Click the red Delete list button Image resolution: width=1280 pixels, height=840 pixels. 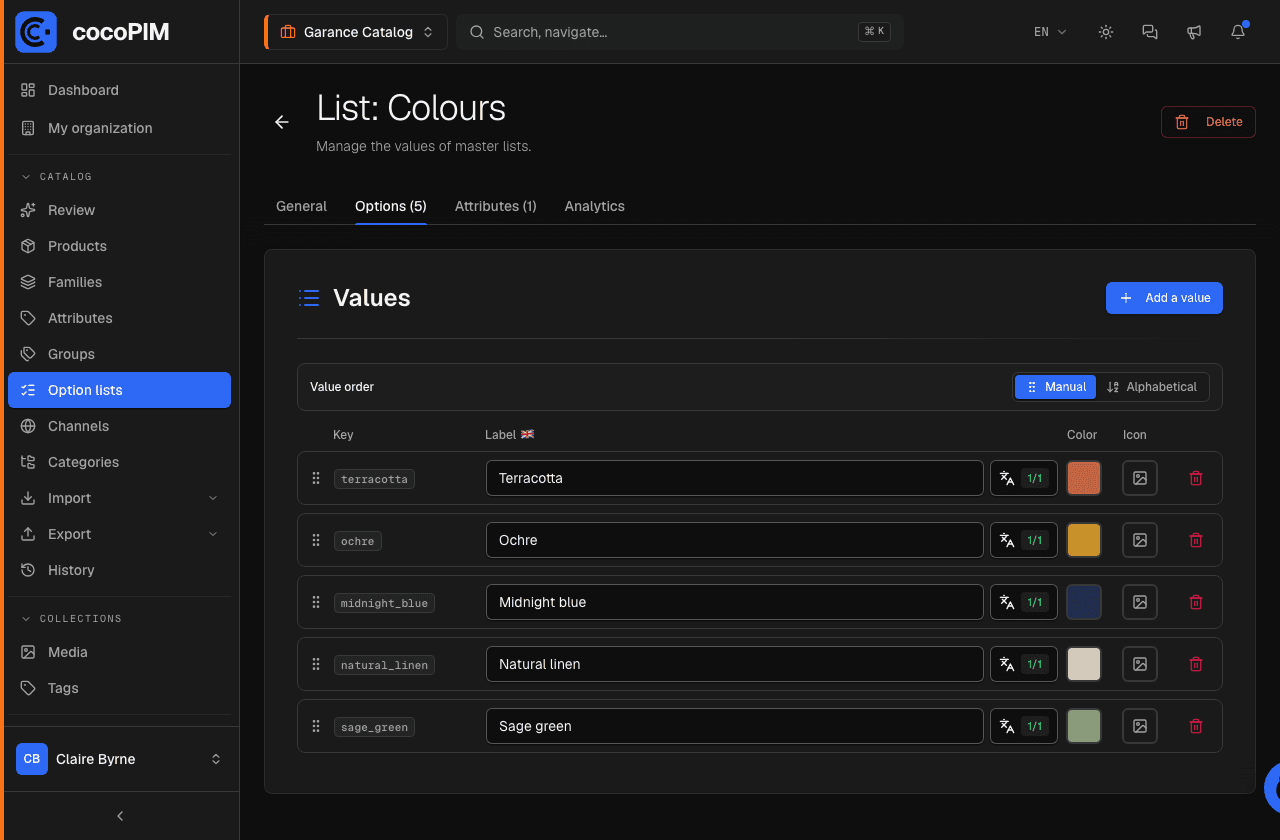click(x=1208, y=122)
